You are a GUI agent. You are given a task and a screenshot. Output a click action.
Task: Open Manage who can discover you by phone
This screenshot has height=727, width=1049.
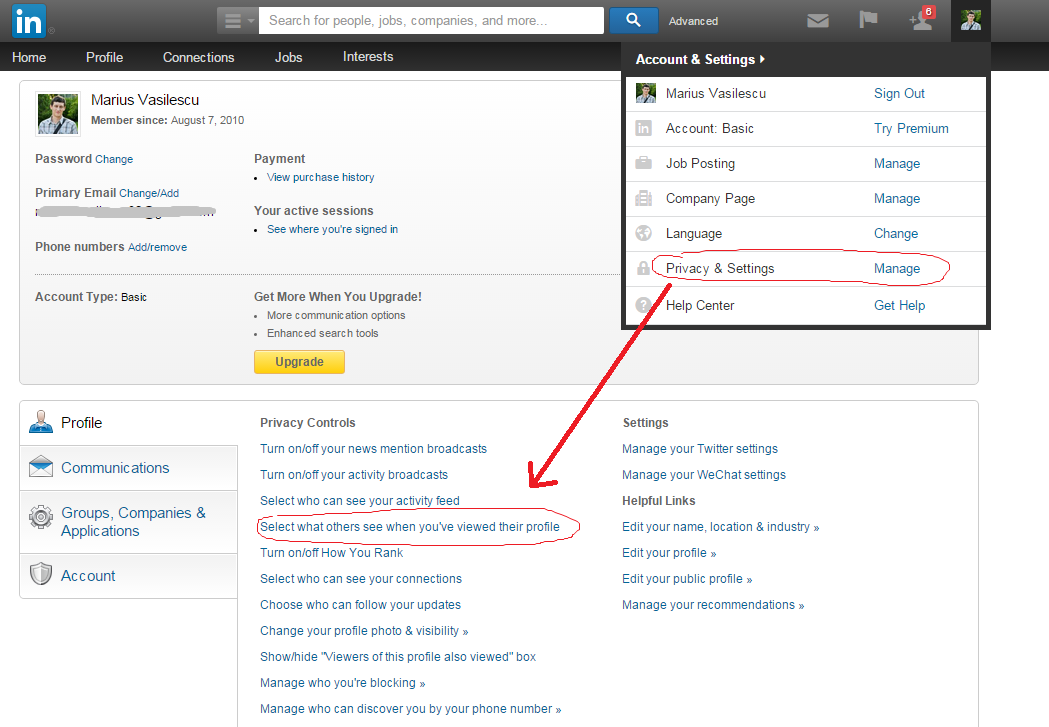point(411,710)
